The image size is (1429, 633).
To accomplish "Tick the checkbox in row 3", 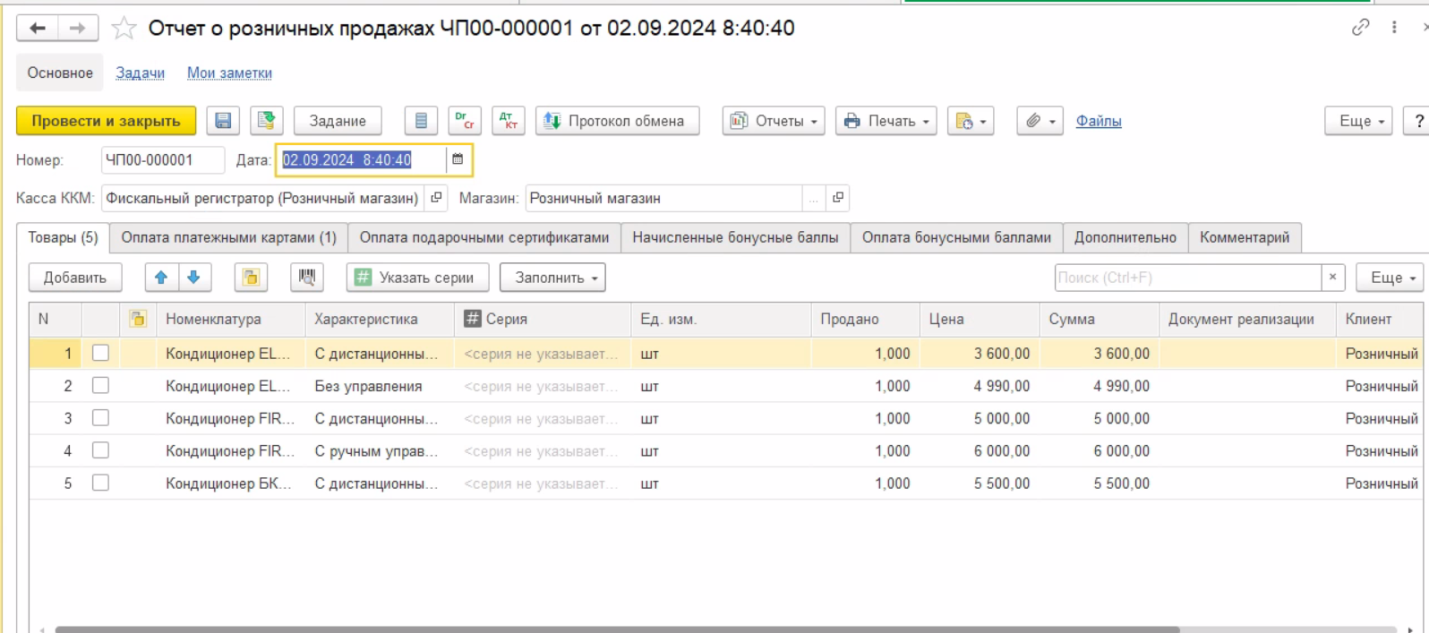I will [100, 418].
